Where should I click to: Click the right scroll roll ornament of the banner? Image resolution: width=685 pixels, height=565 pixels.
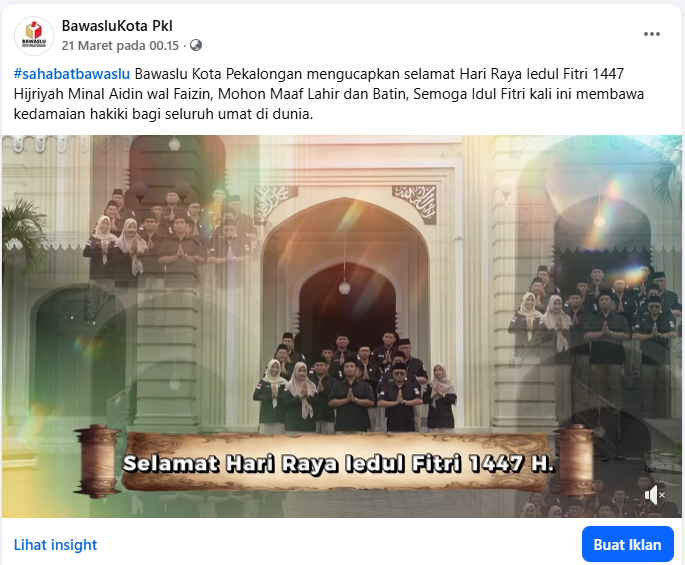click(575, 459)
